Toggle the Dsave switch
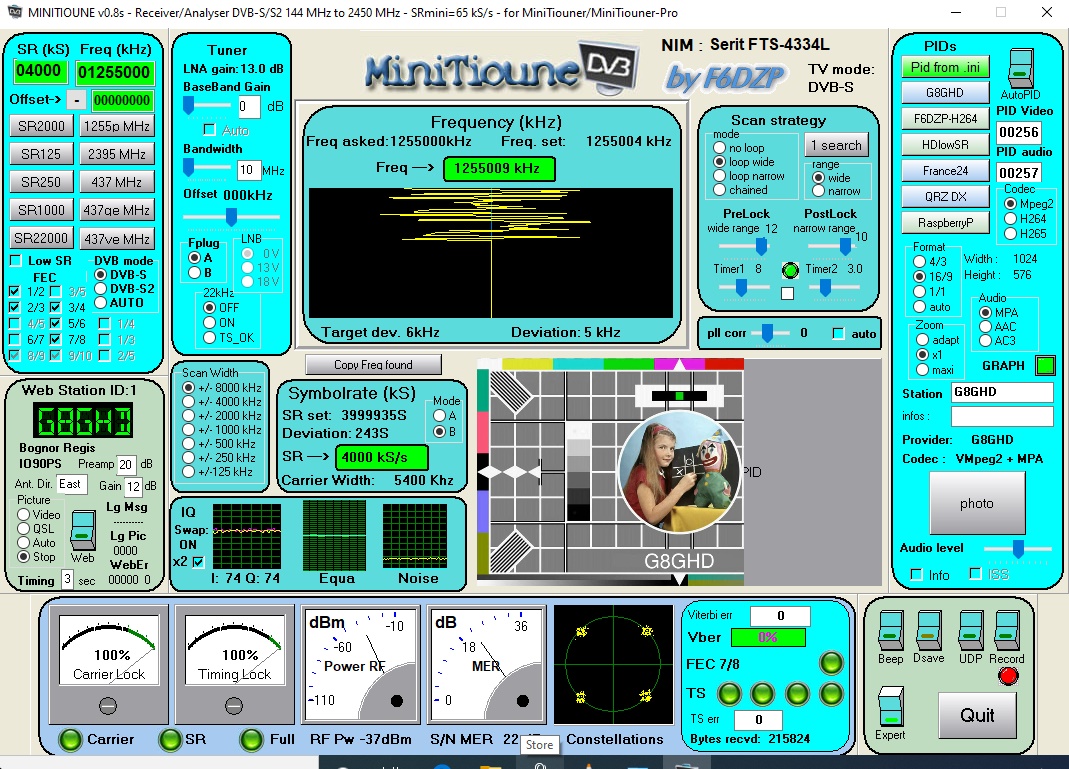 (929, 631)
